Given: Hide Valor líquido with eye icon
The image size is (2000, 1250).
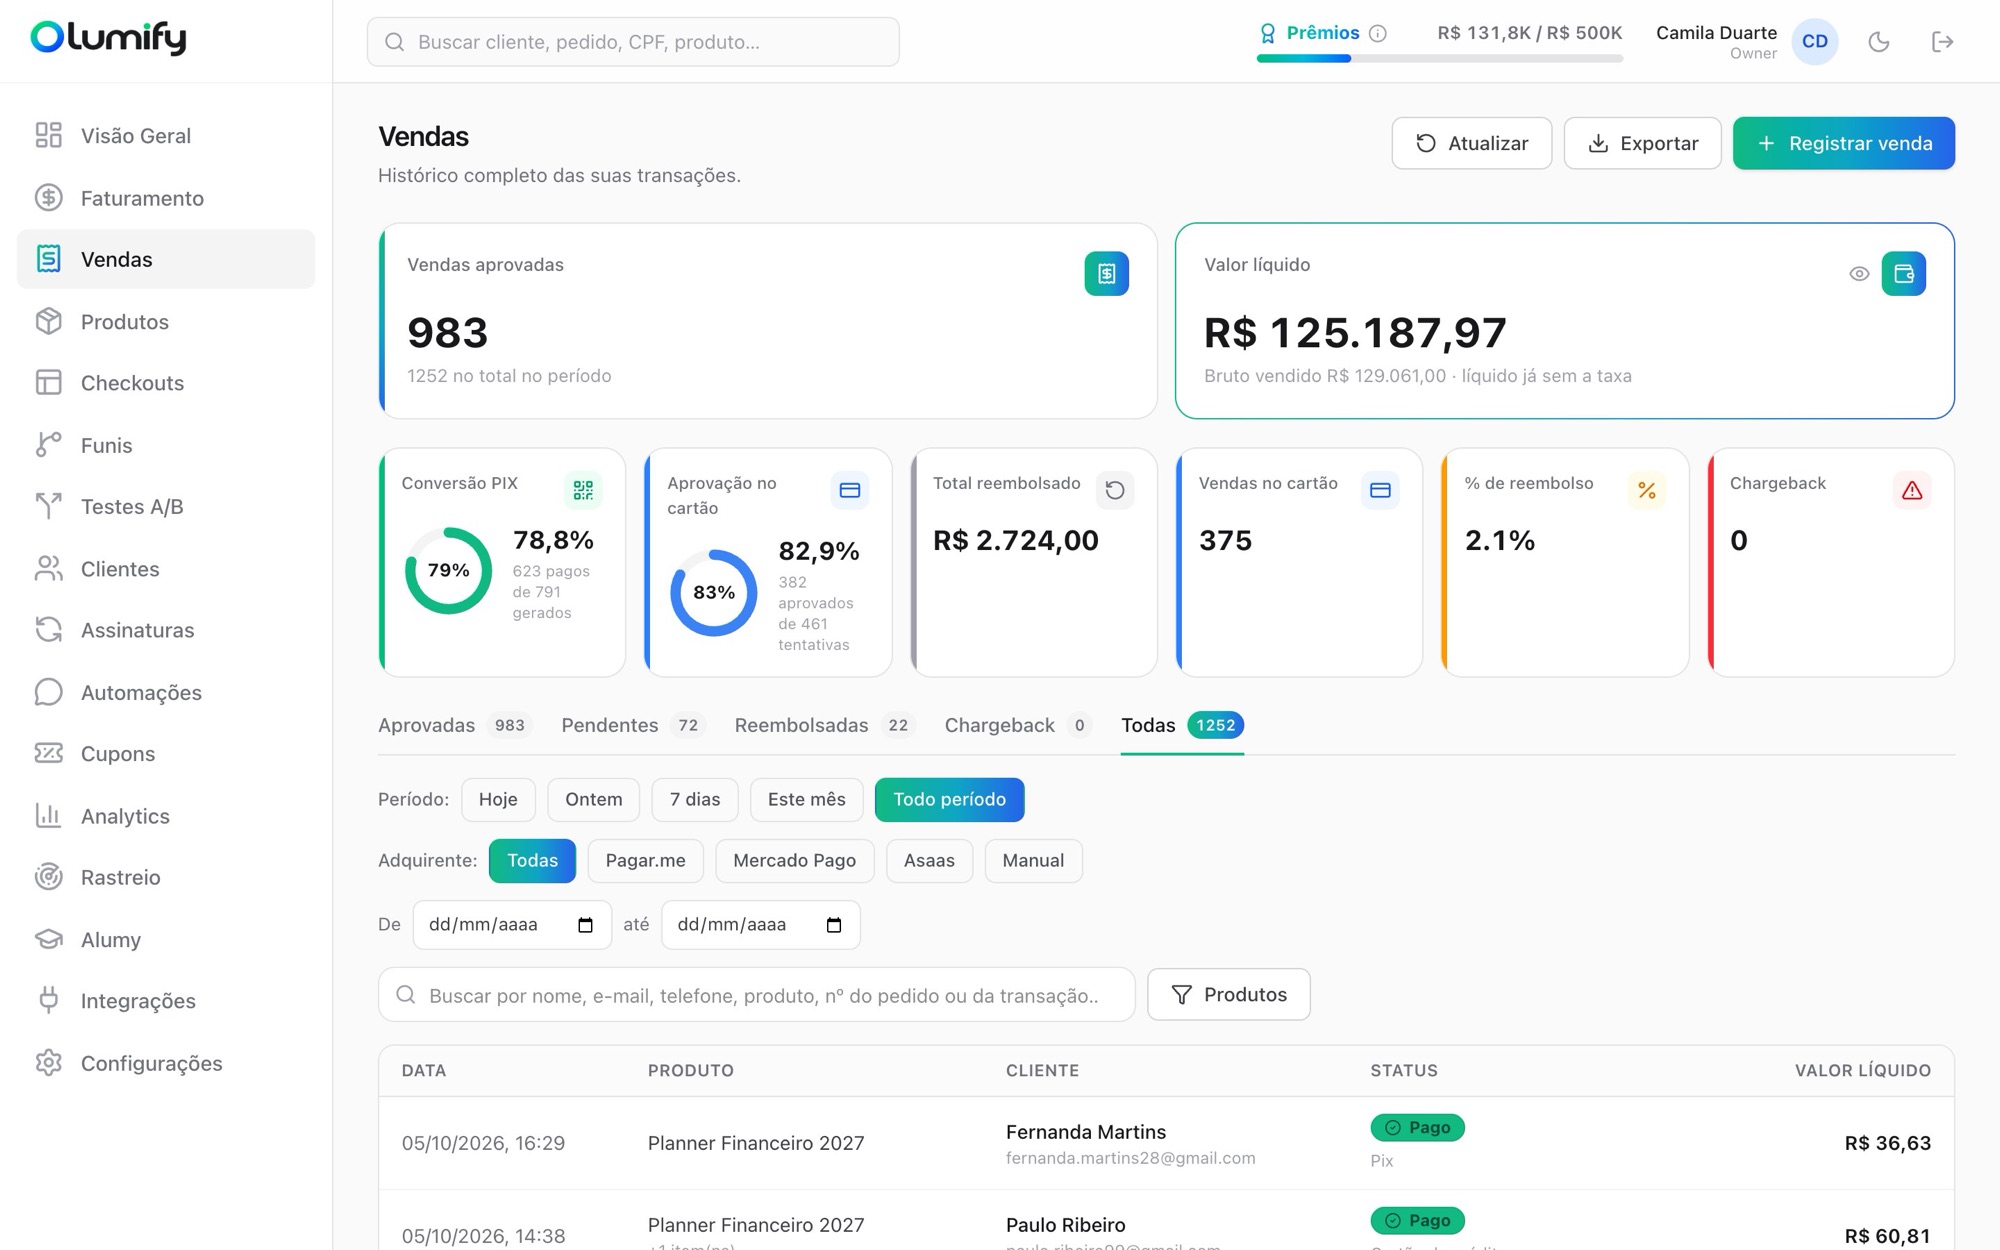Looking at the screenshot, I should tap(1859, 274).
